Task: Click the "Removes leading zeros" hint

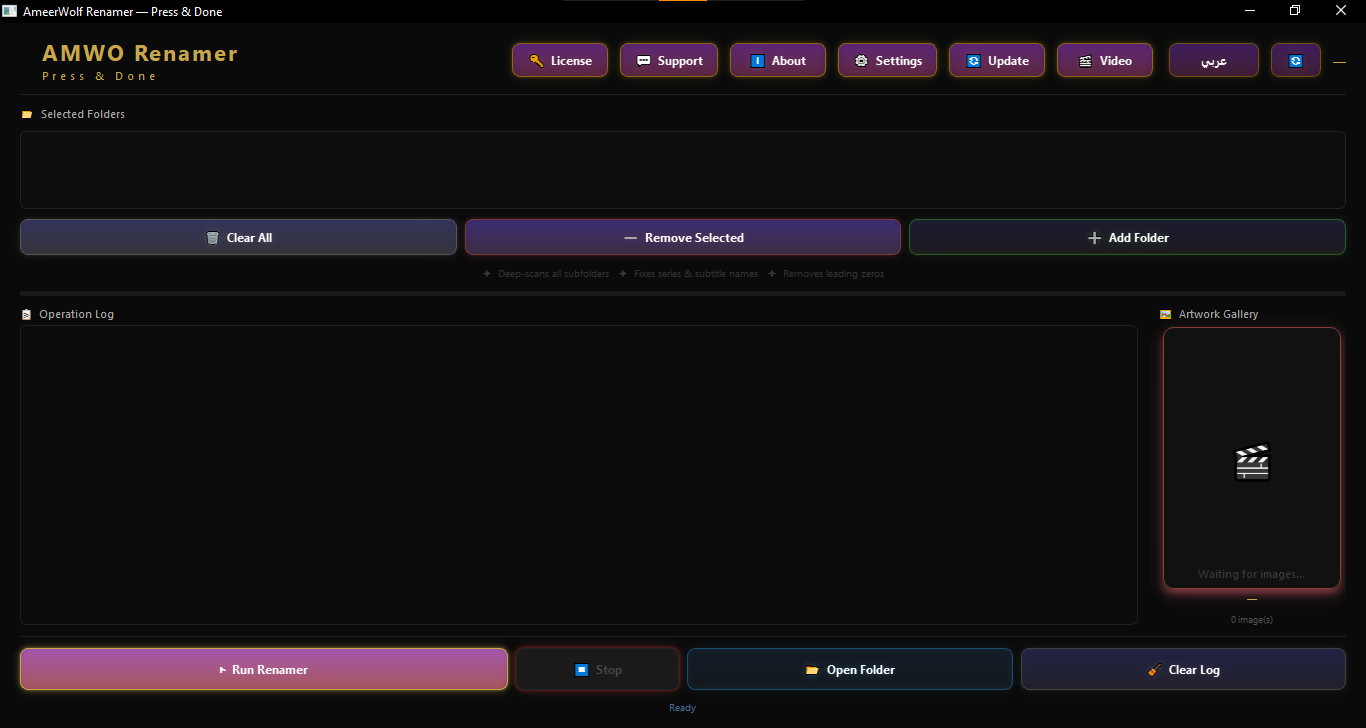Action: click(833, 274)
